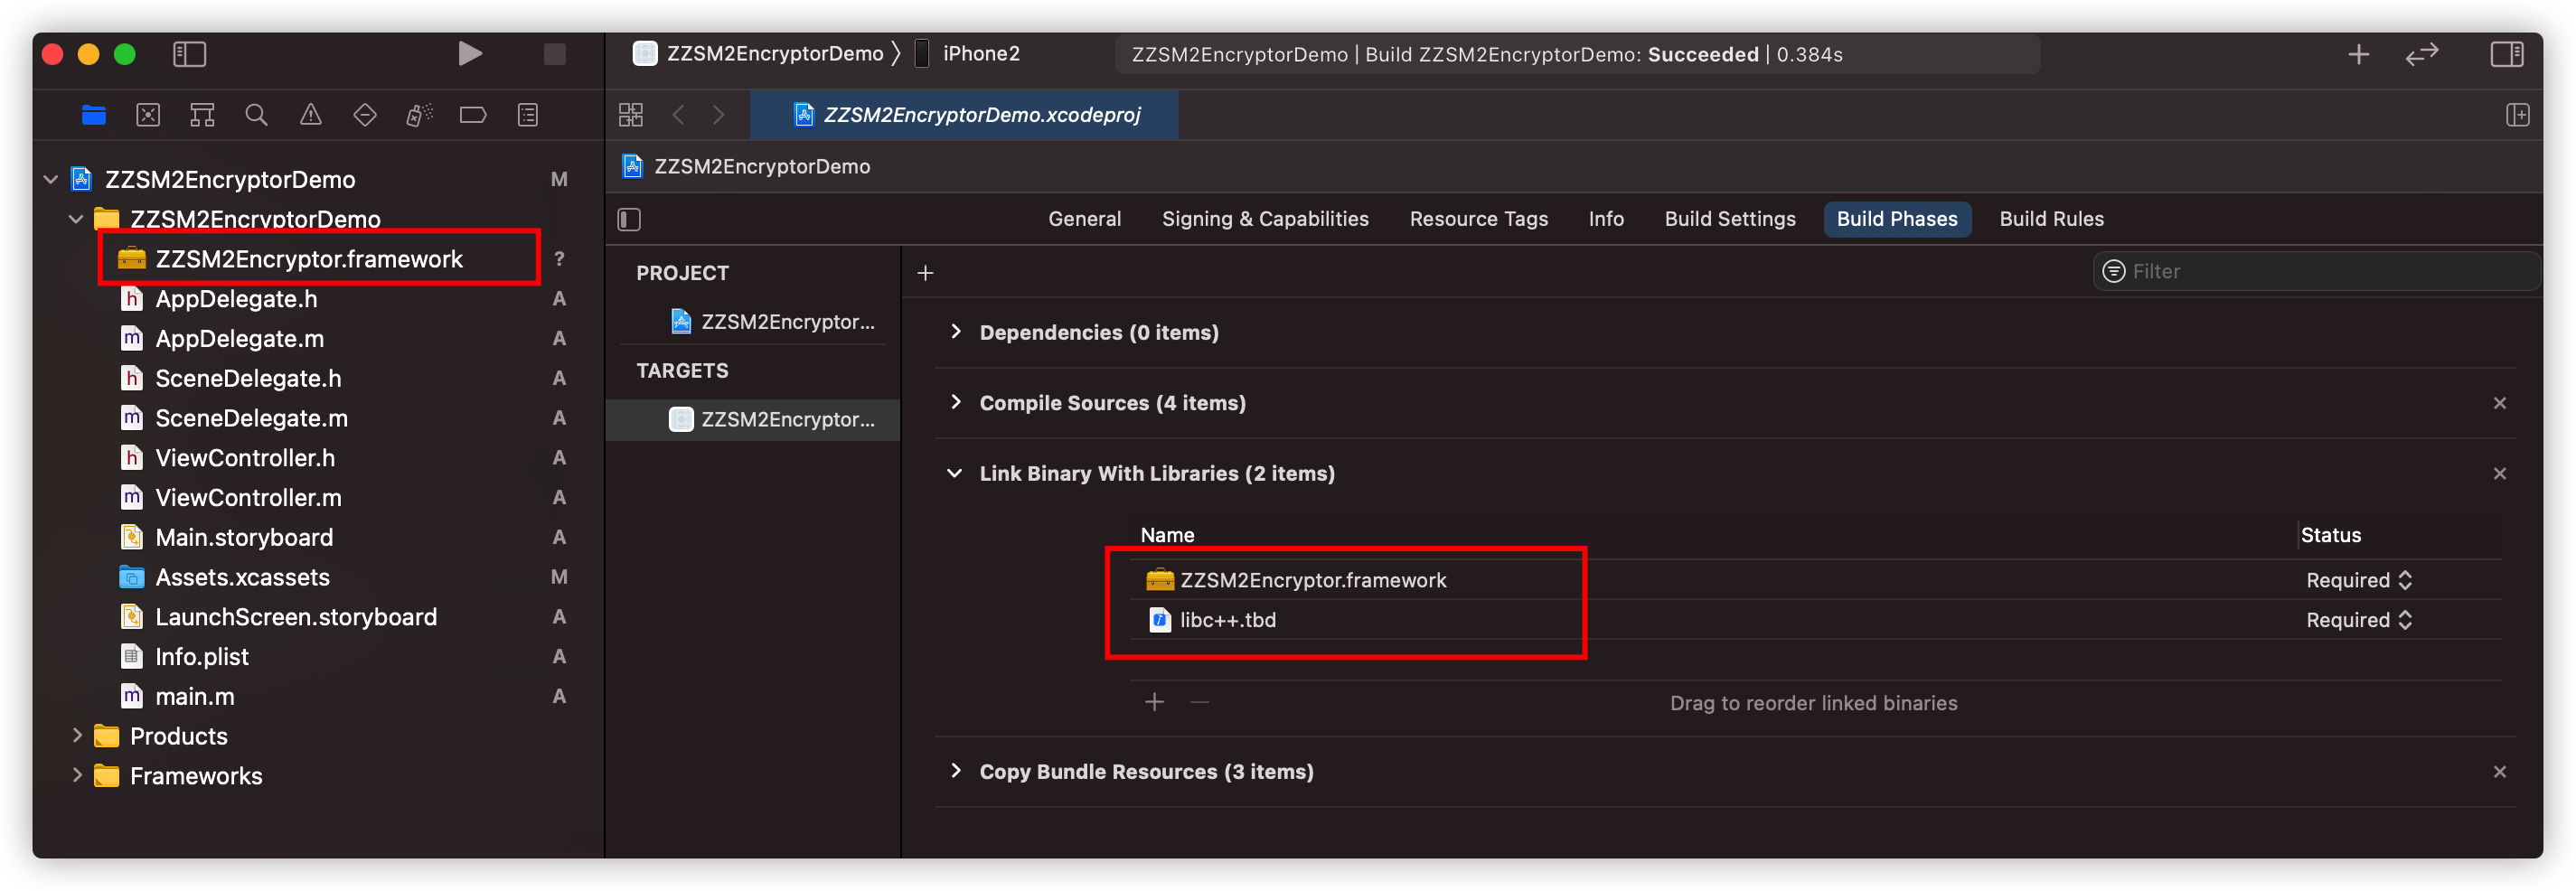
Task: Open the Find navigator magnifier
Action: coord(256,115)
